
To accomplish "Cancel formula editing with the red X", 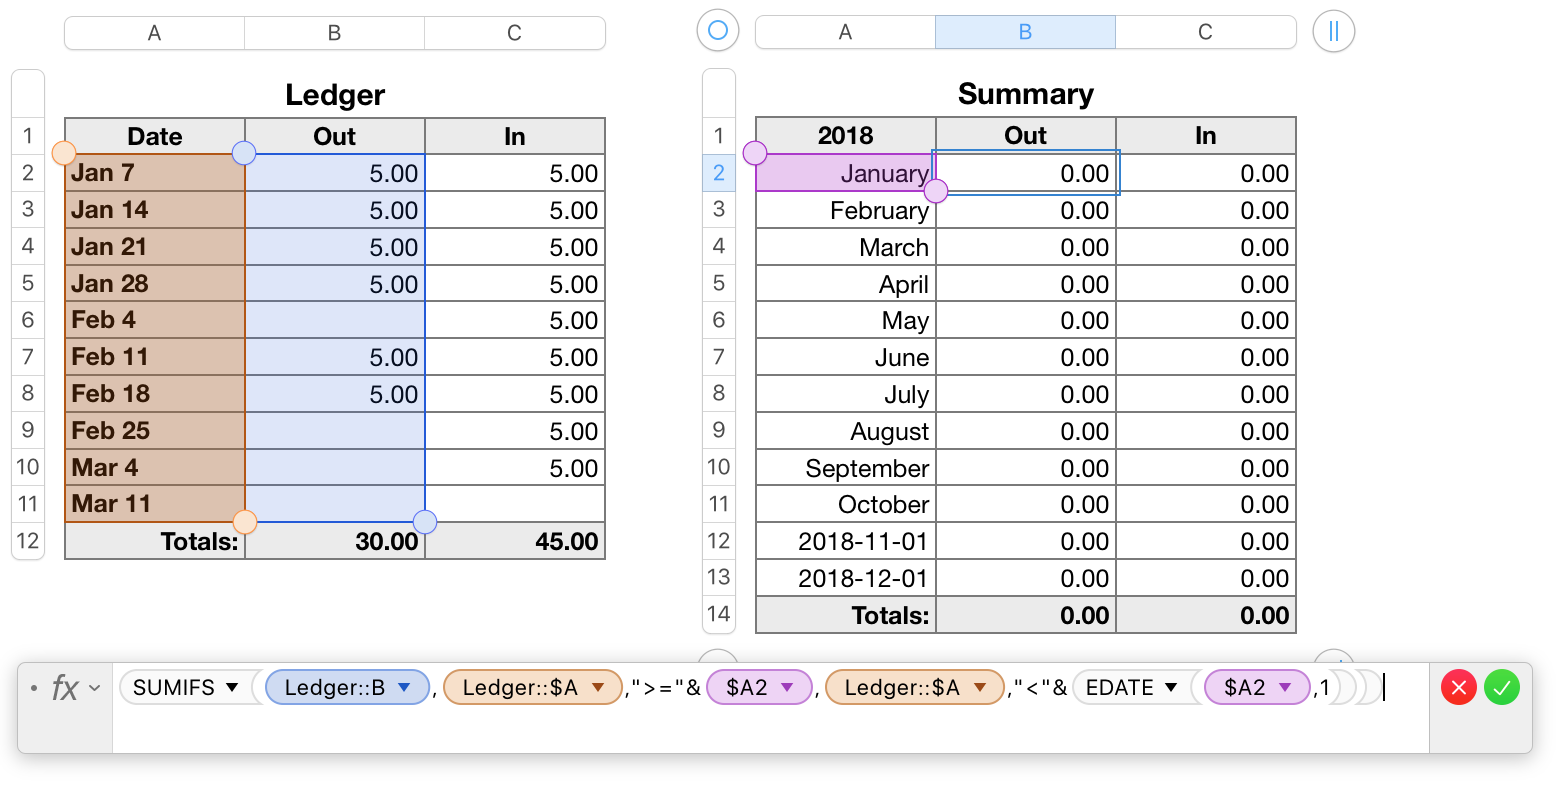I will 1458,688.
